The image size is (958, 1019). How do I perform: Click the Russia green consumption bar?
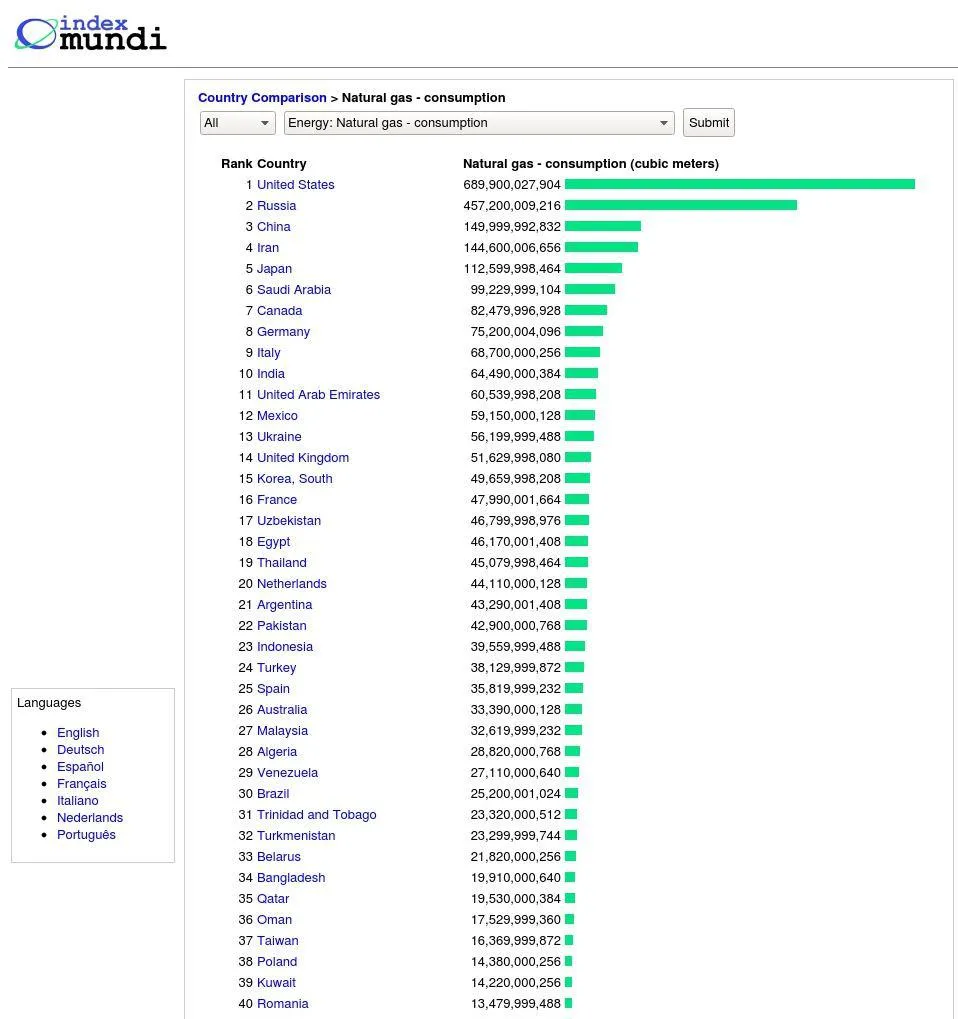click(680, 205)
